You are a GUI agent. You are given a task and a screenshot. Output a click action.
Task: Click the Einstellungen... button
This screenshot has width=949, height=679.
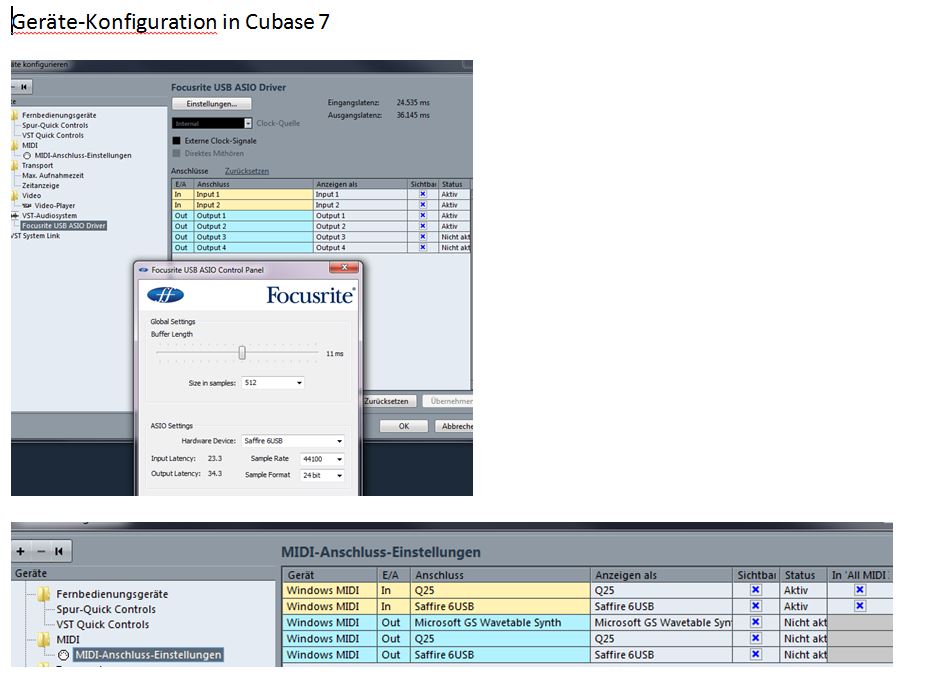211,104
